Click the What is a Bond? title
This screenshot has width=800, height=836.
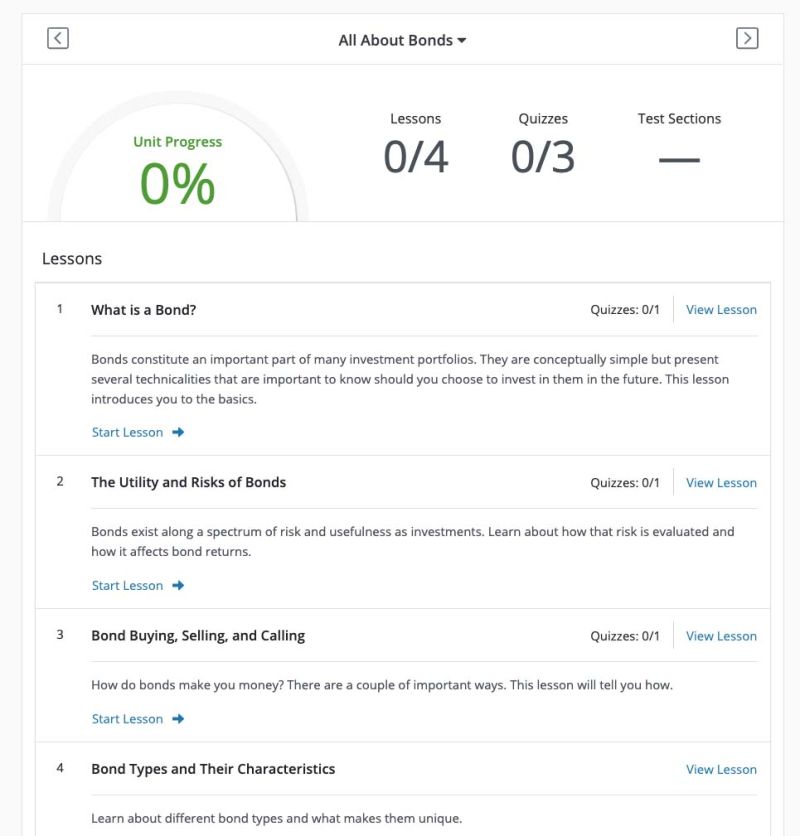point(143,310)
